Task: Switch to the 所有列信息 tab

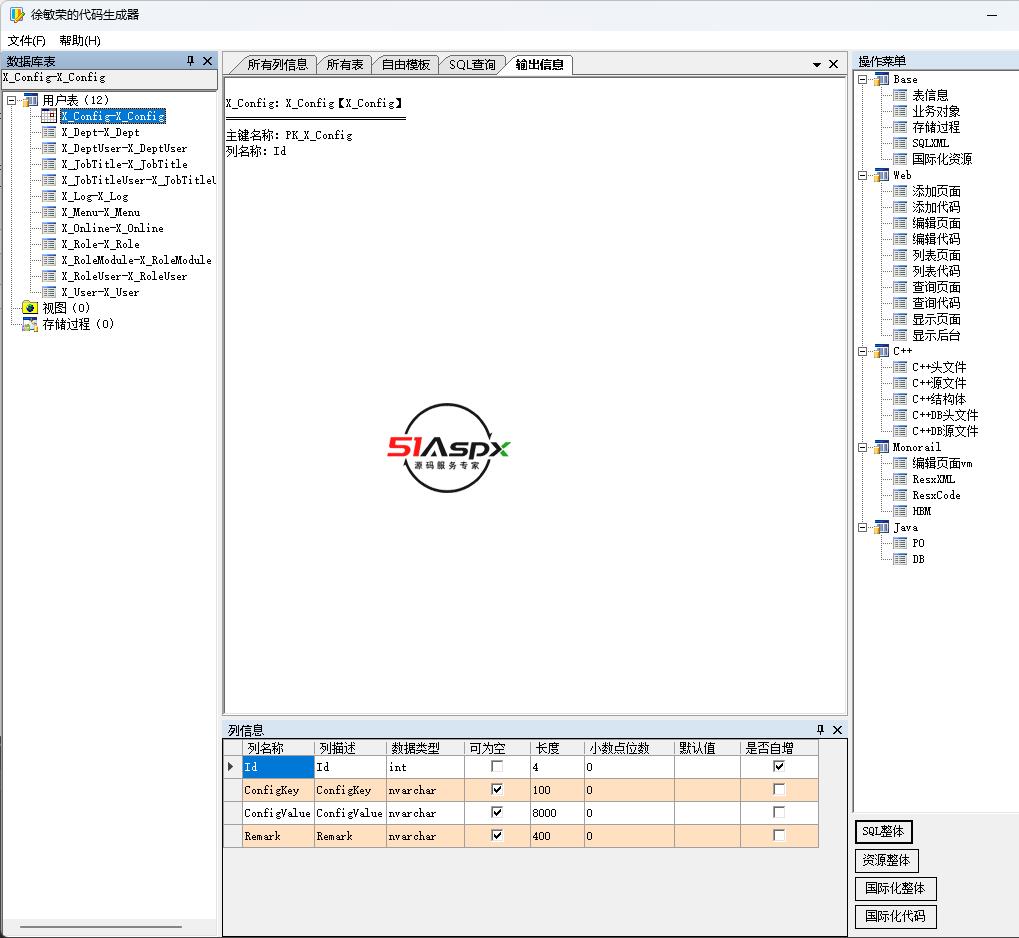Action: pos(277,64)
